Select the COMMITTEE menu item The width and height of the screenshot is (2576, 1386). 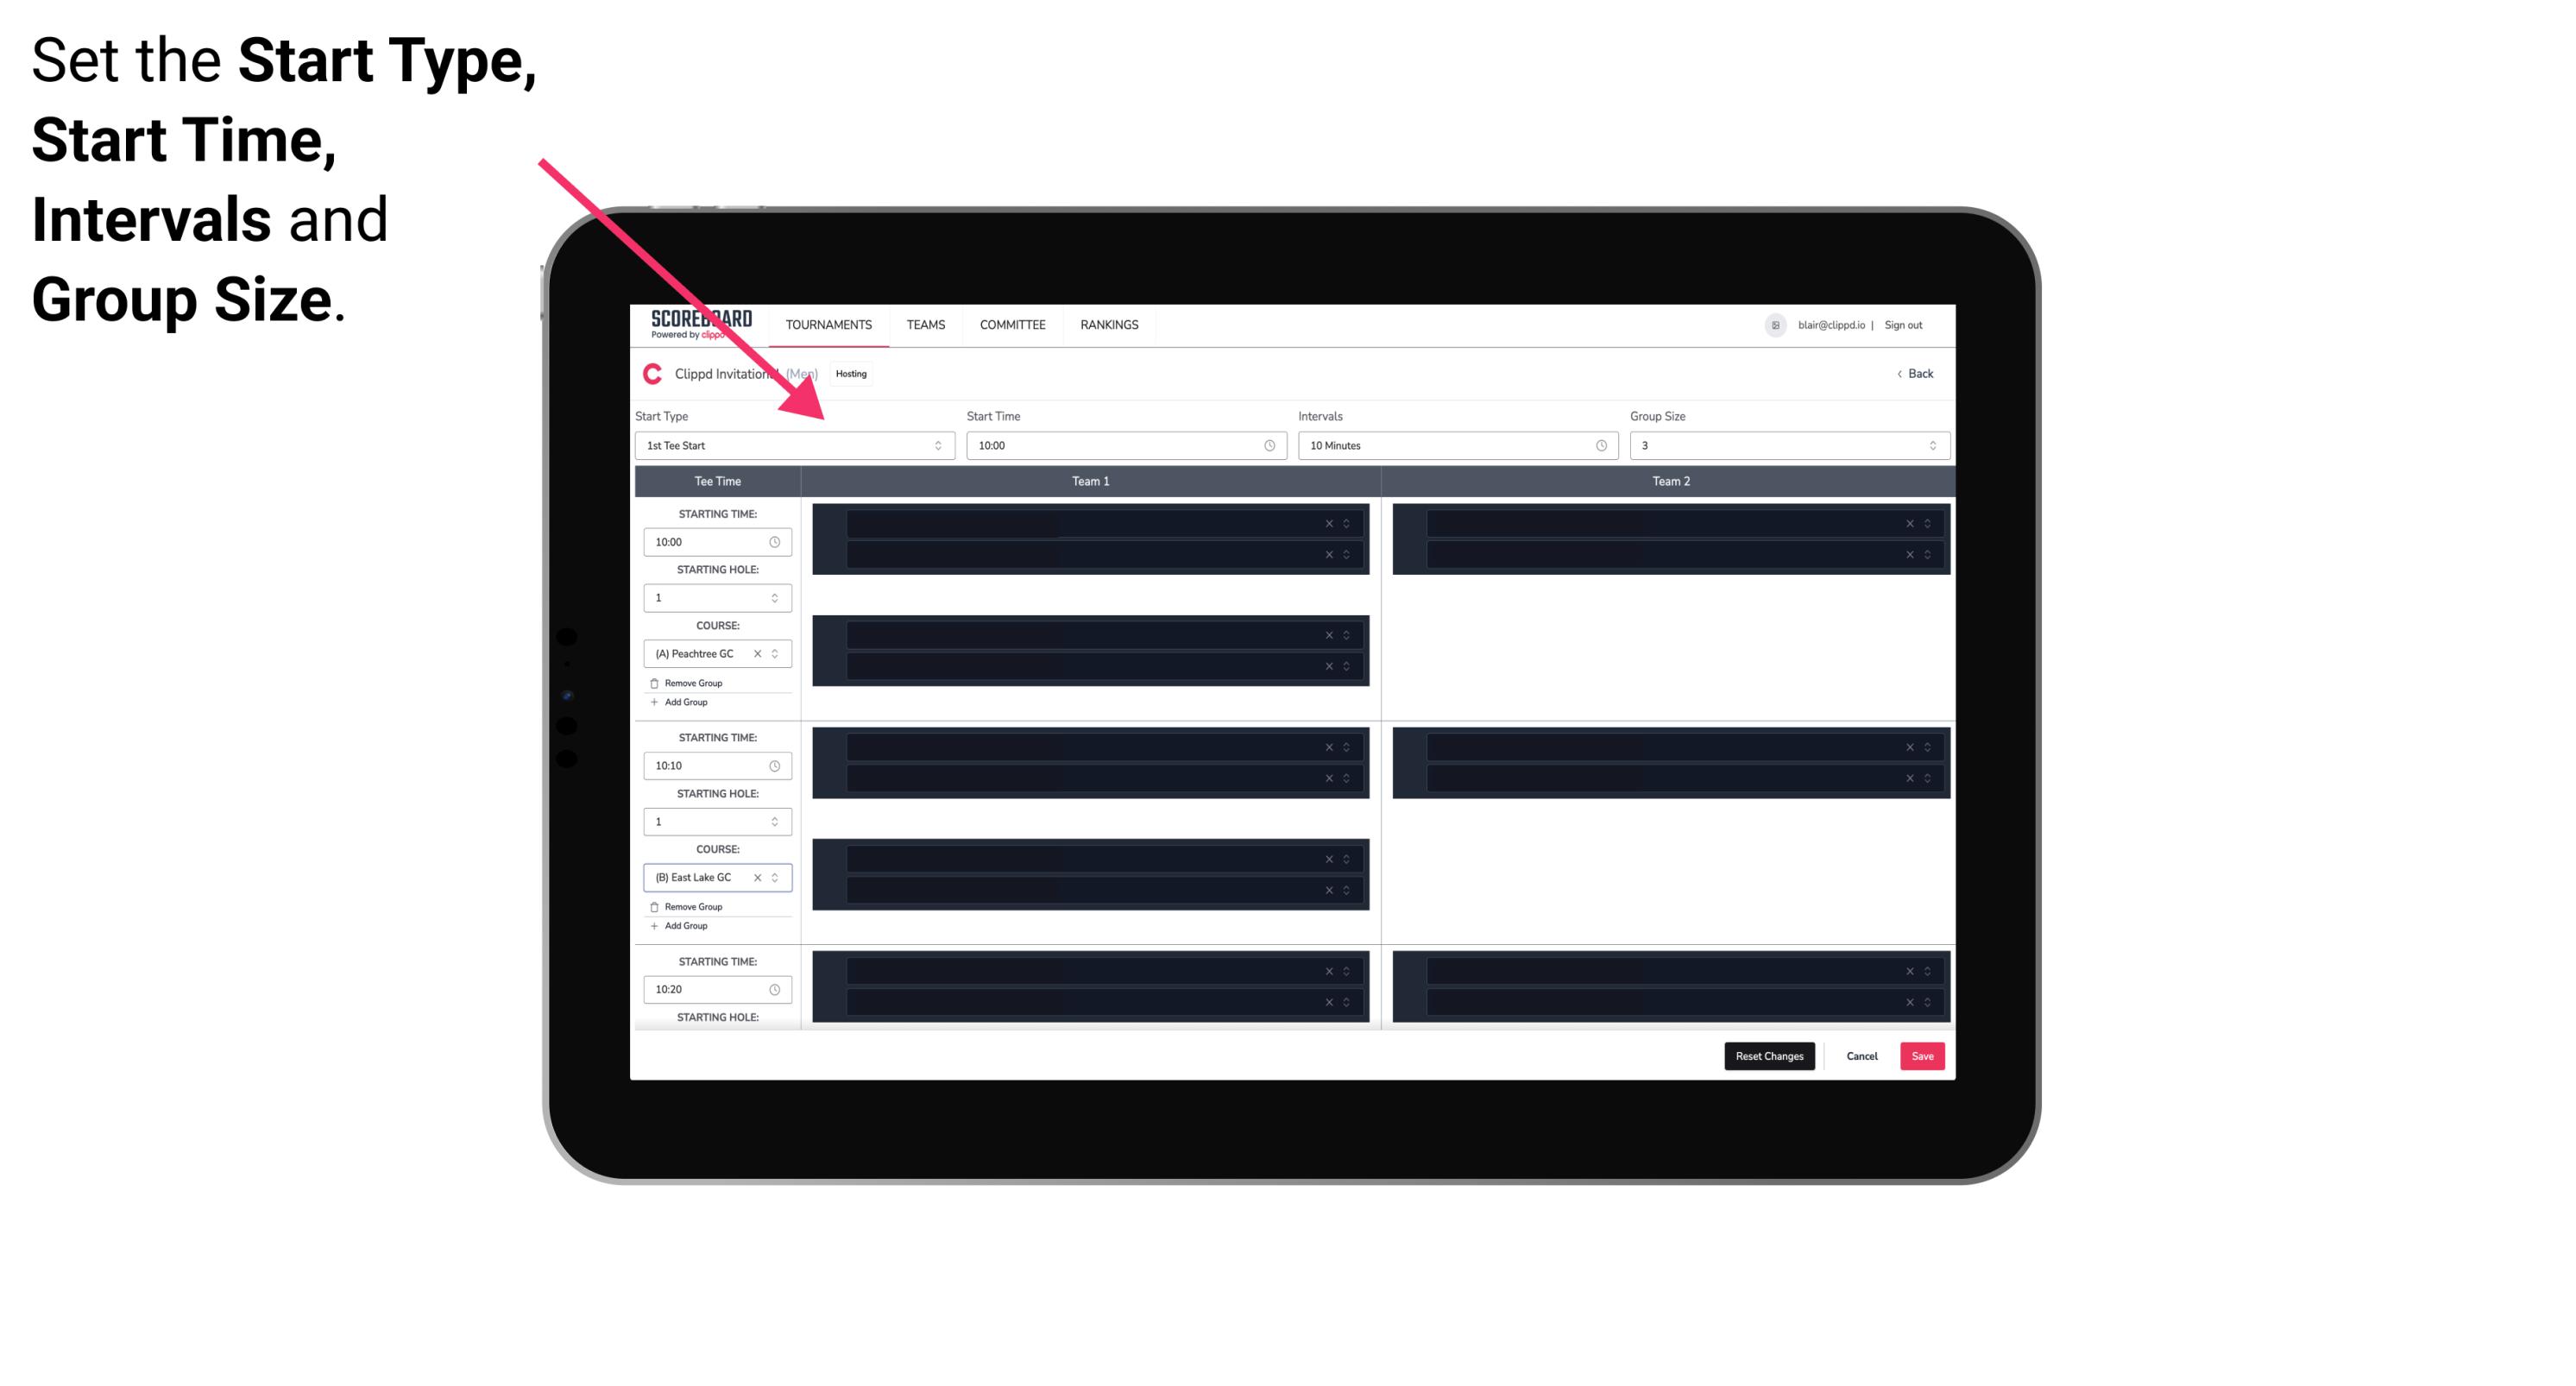[x=1013, y=324]
